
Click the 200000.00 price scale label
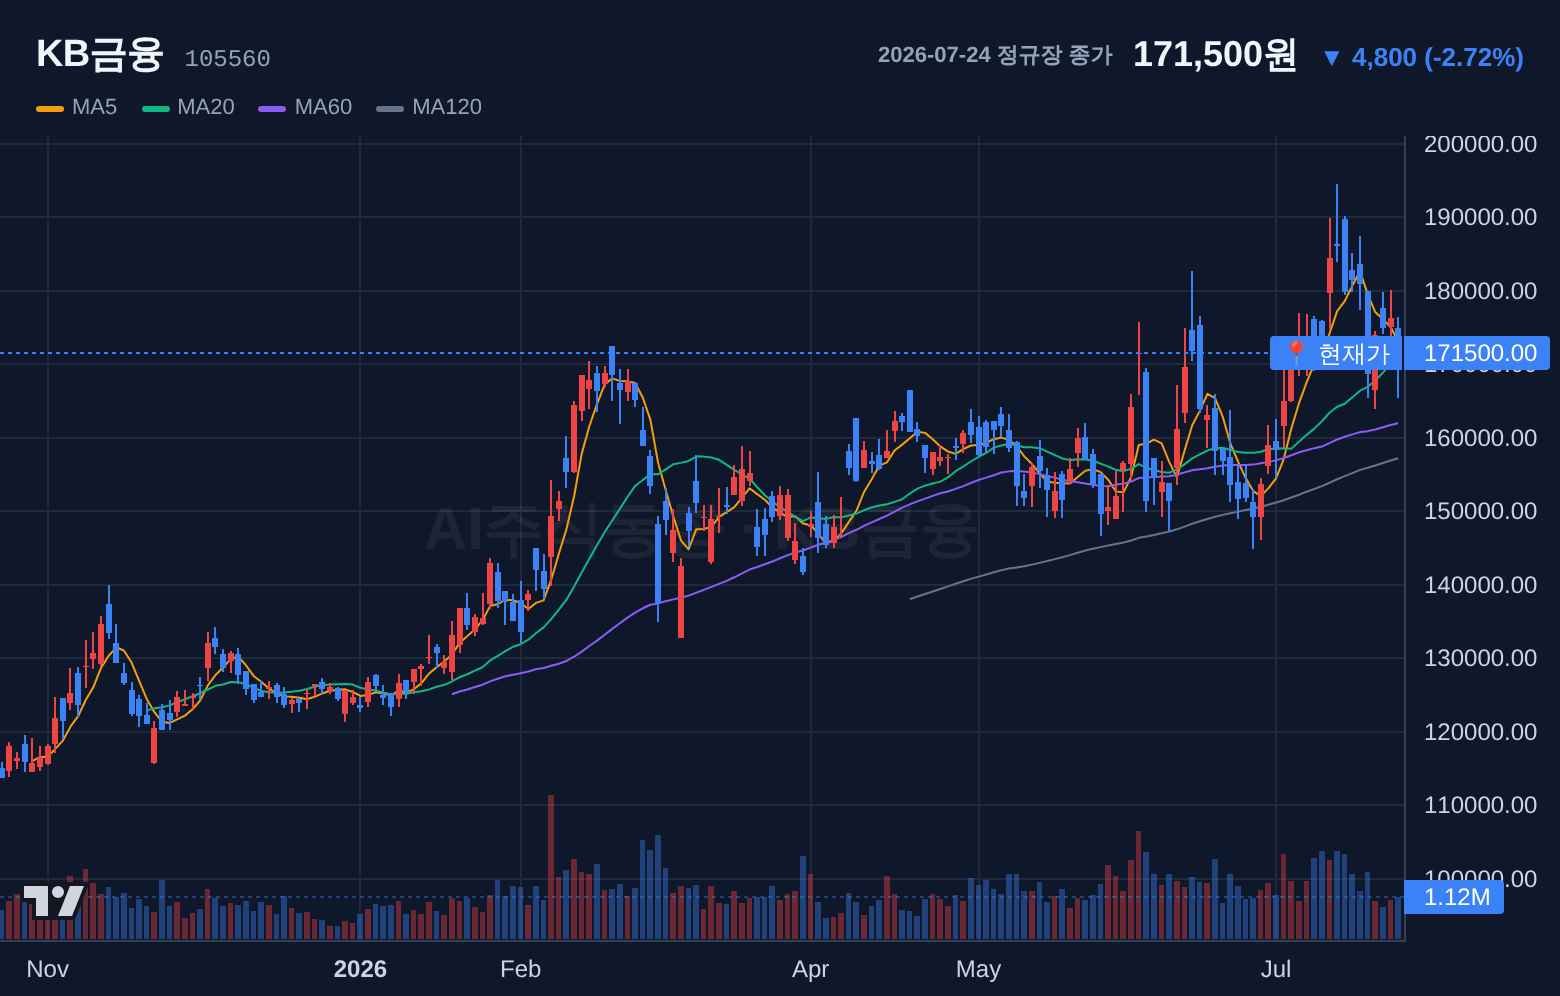1480,144
